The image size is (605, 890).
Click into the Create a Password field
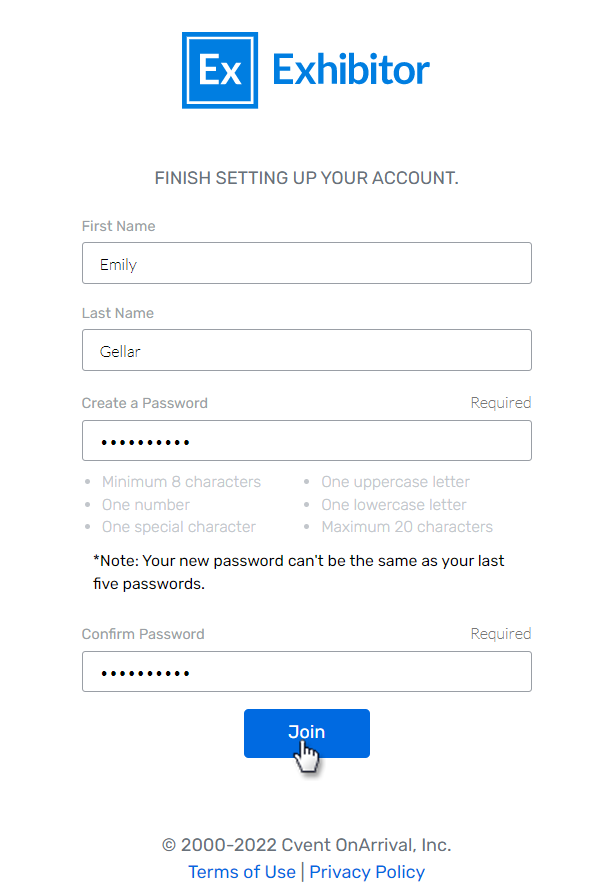click(306, 441)
